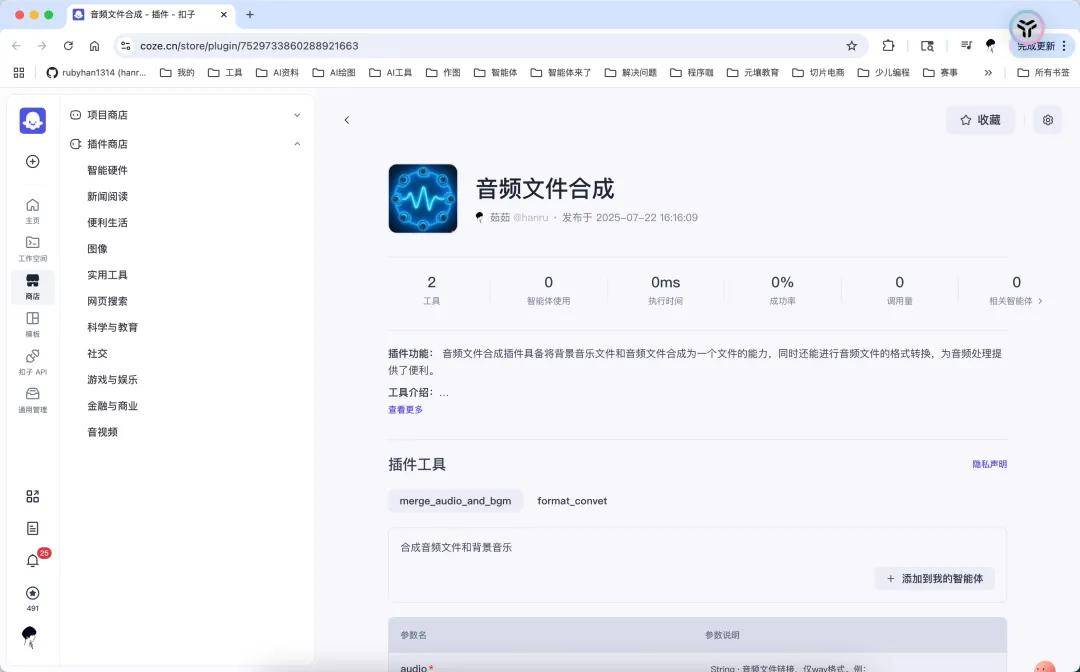Open the 主页 home icon in sidebar
Screen dimensions: 1080x672
coord(32,210)
